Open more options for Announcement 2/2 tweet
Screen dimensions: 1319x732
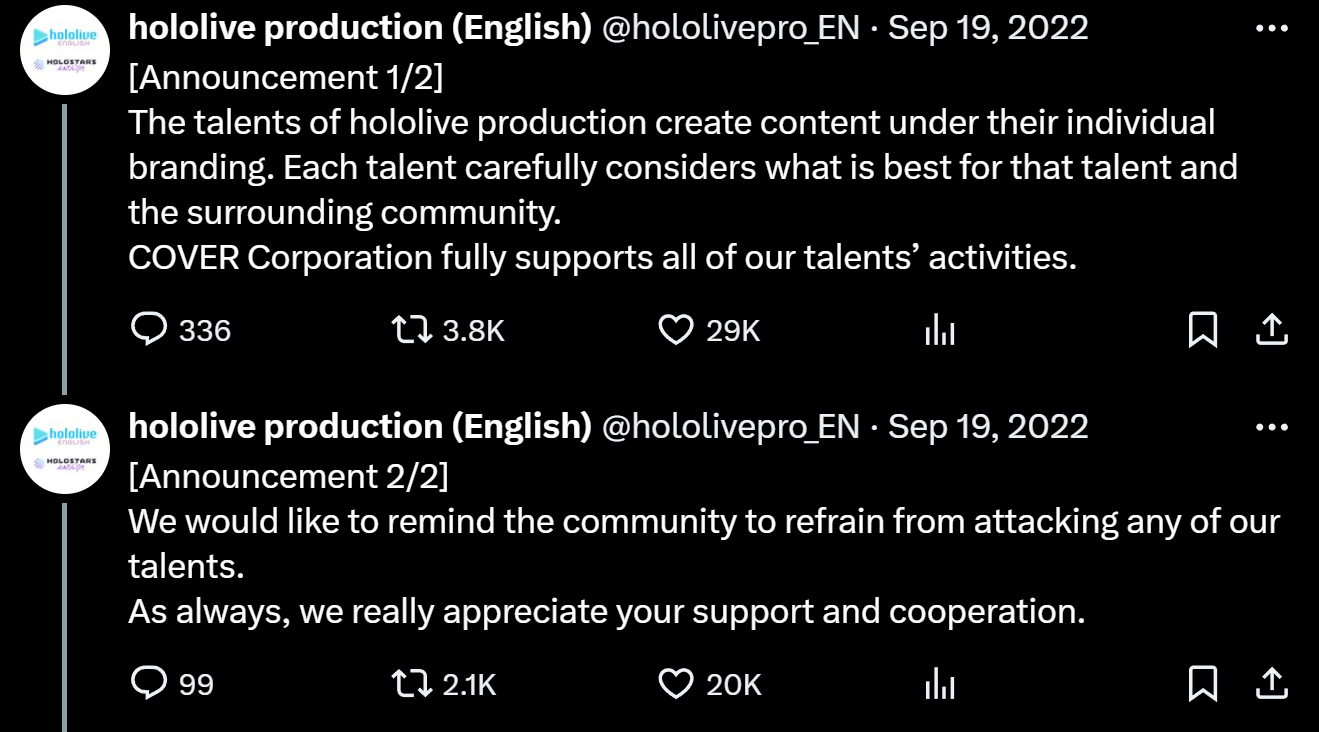pos(1271,427)
